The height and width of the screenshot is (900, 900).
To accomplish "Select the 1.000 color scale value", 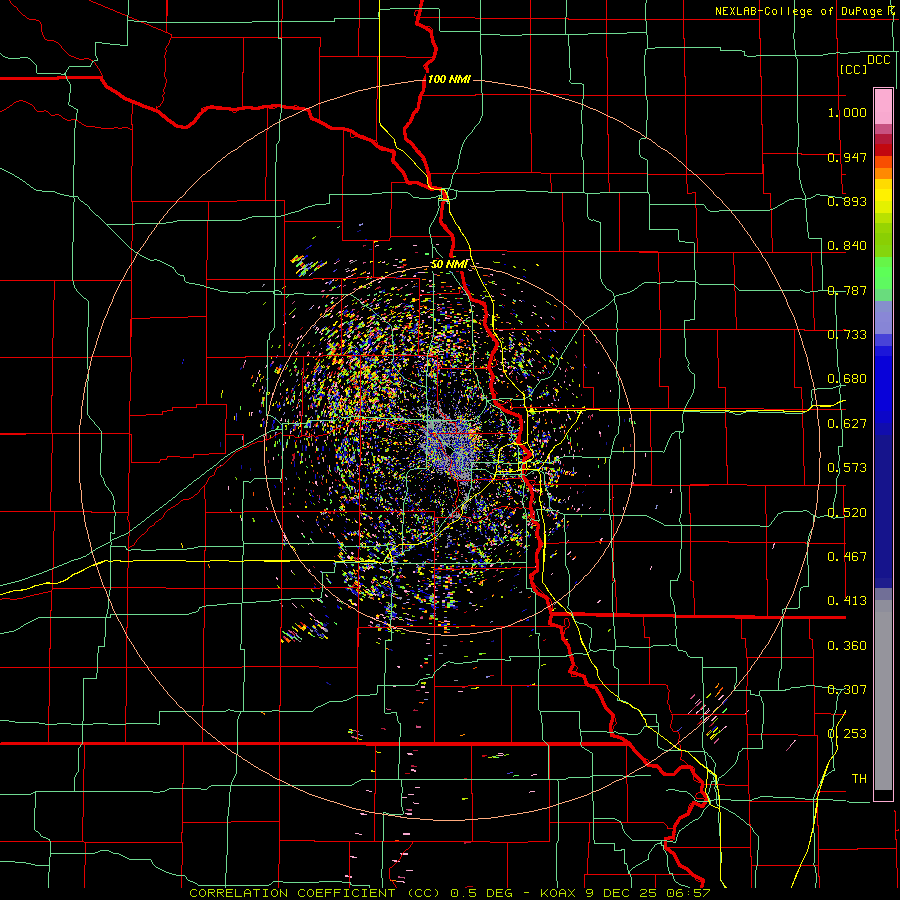I will (x=847, y=112).
